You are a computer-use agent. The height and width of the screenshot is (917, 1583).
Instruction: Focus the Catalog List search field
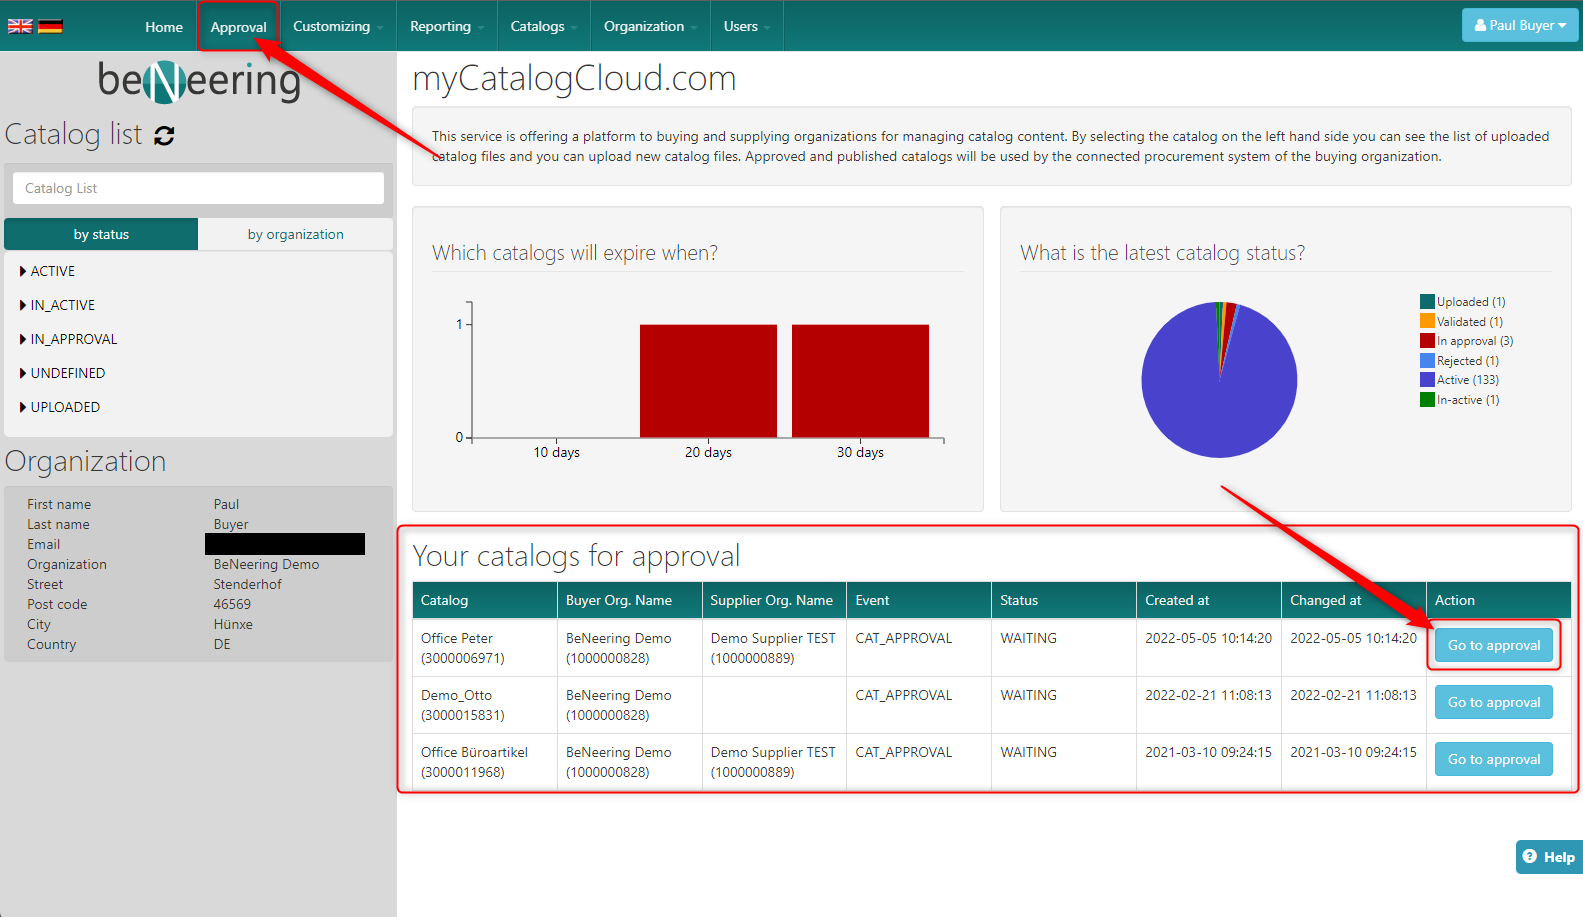click(x=198, y=188)
